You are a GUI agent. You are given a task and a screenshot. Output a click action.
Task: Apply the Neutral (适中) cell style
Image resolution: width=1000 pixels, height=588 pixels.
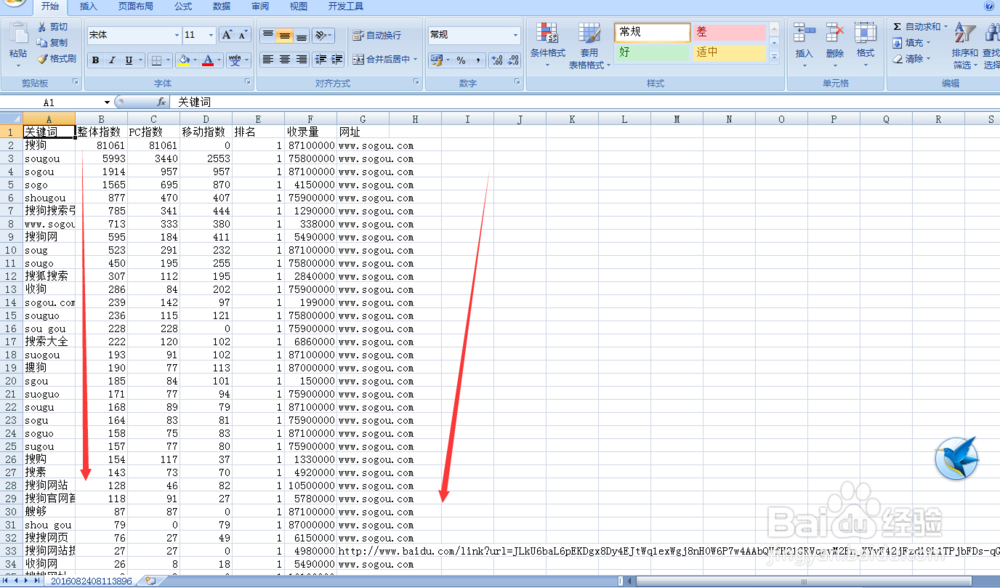click(x=730, y=52)
